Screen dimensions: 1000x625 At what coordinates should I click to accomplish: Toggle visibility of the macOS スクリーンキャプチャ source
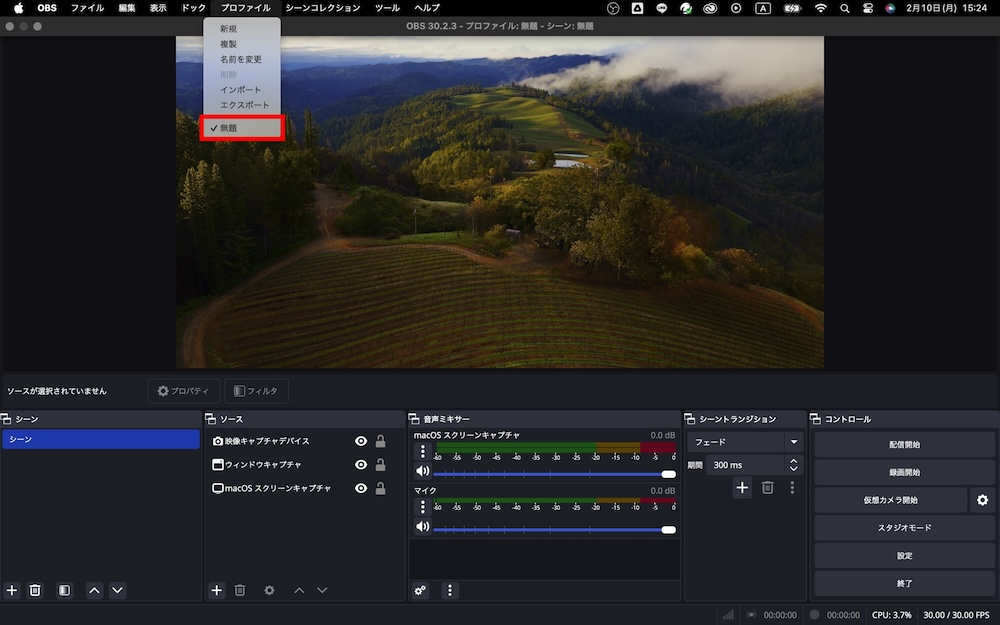pyautogui.click(x=361, y=489)
